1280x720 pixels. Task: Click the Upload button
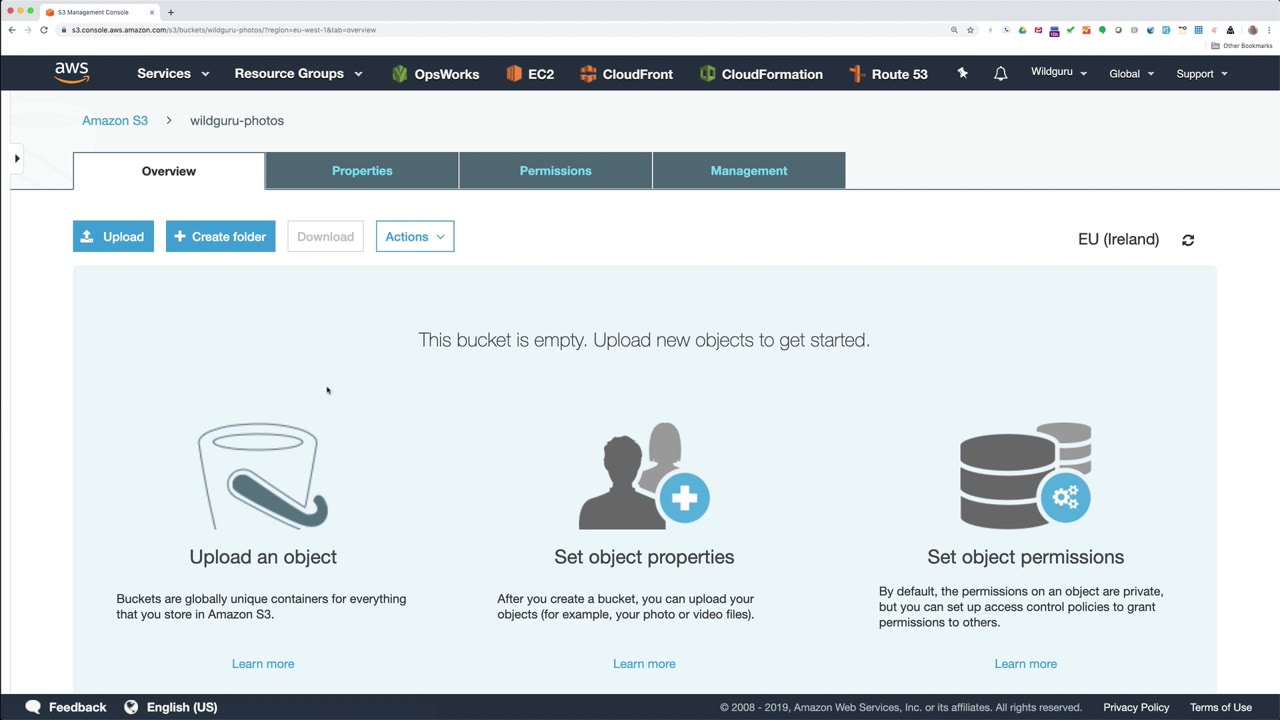113,237
